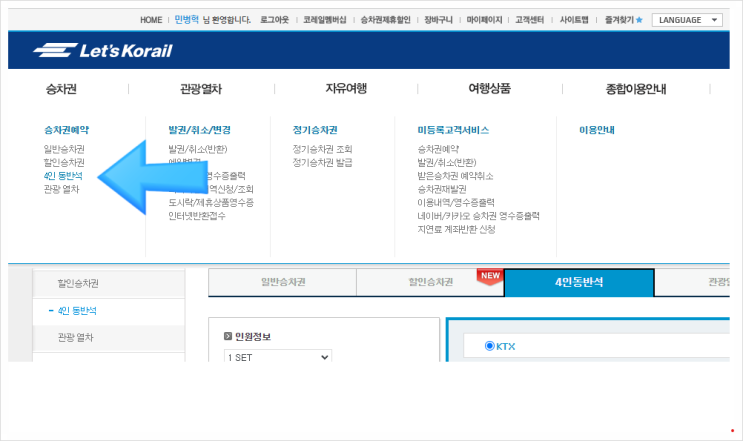The image size is (743, 441).
Task: Click the 이용안내 submenu heading
Action: coord(597,130)
